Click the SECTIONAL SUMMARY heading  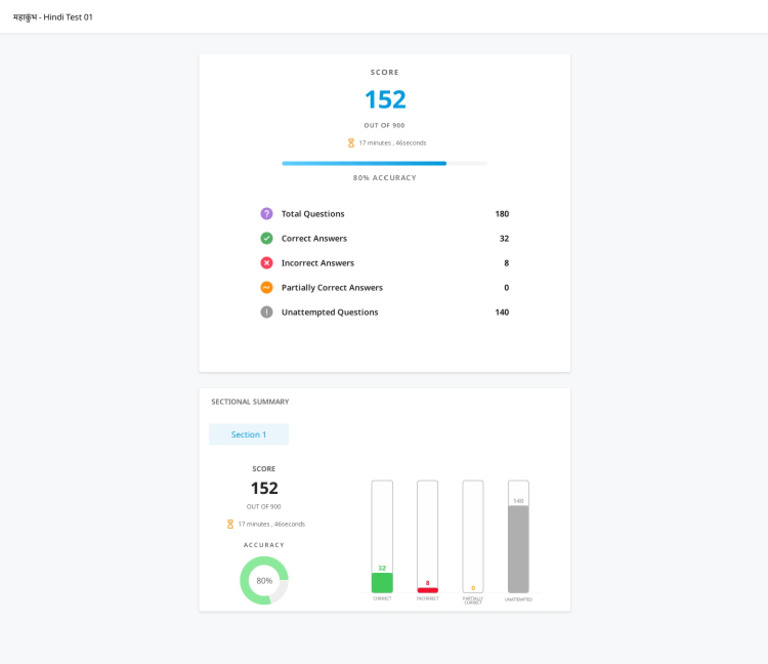[250, 402]
